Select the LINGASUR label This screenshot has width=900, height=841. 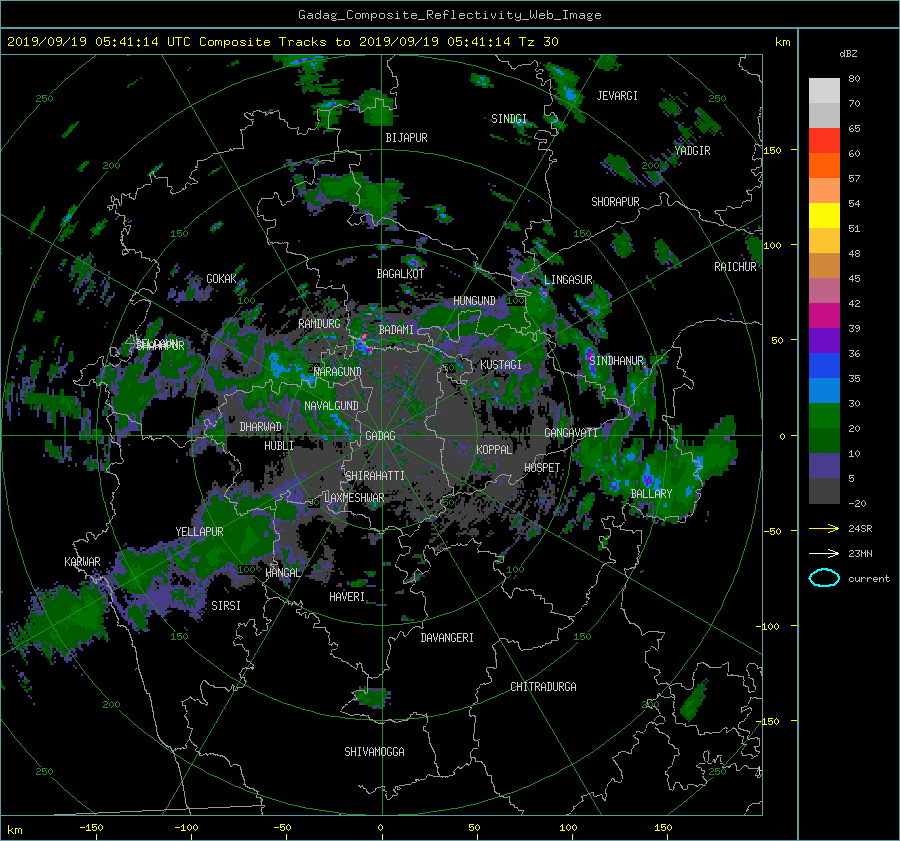tap(568, 280)
